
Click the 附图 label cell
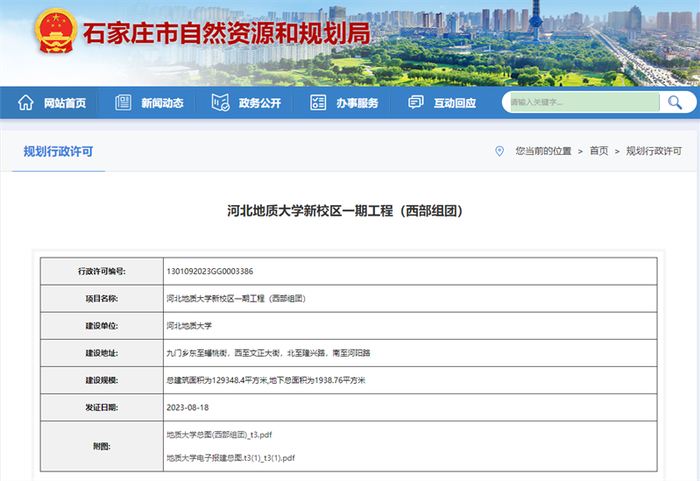pyautogui.click(x=102, y=446)
